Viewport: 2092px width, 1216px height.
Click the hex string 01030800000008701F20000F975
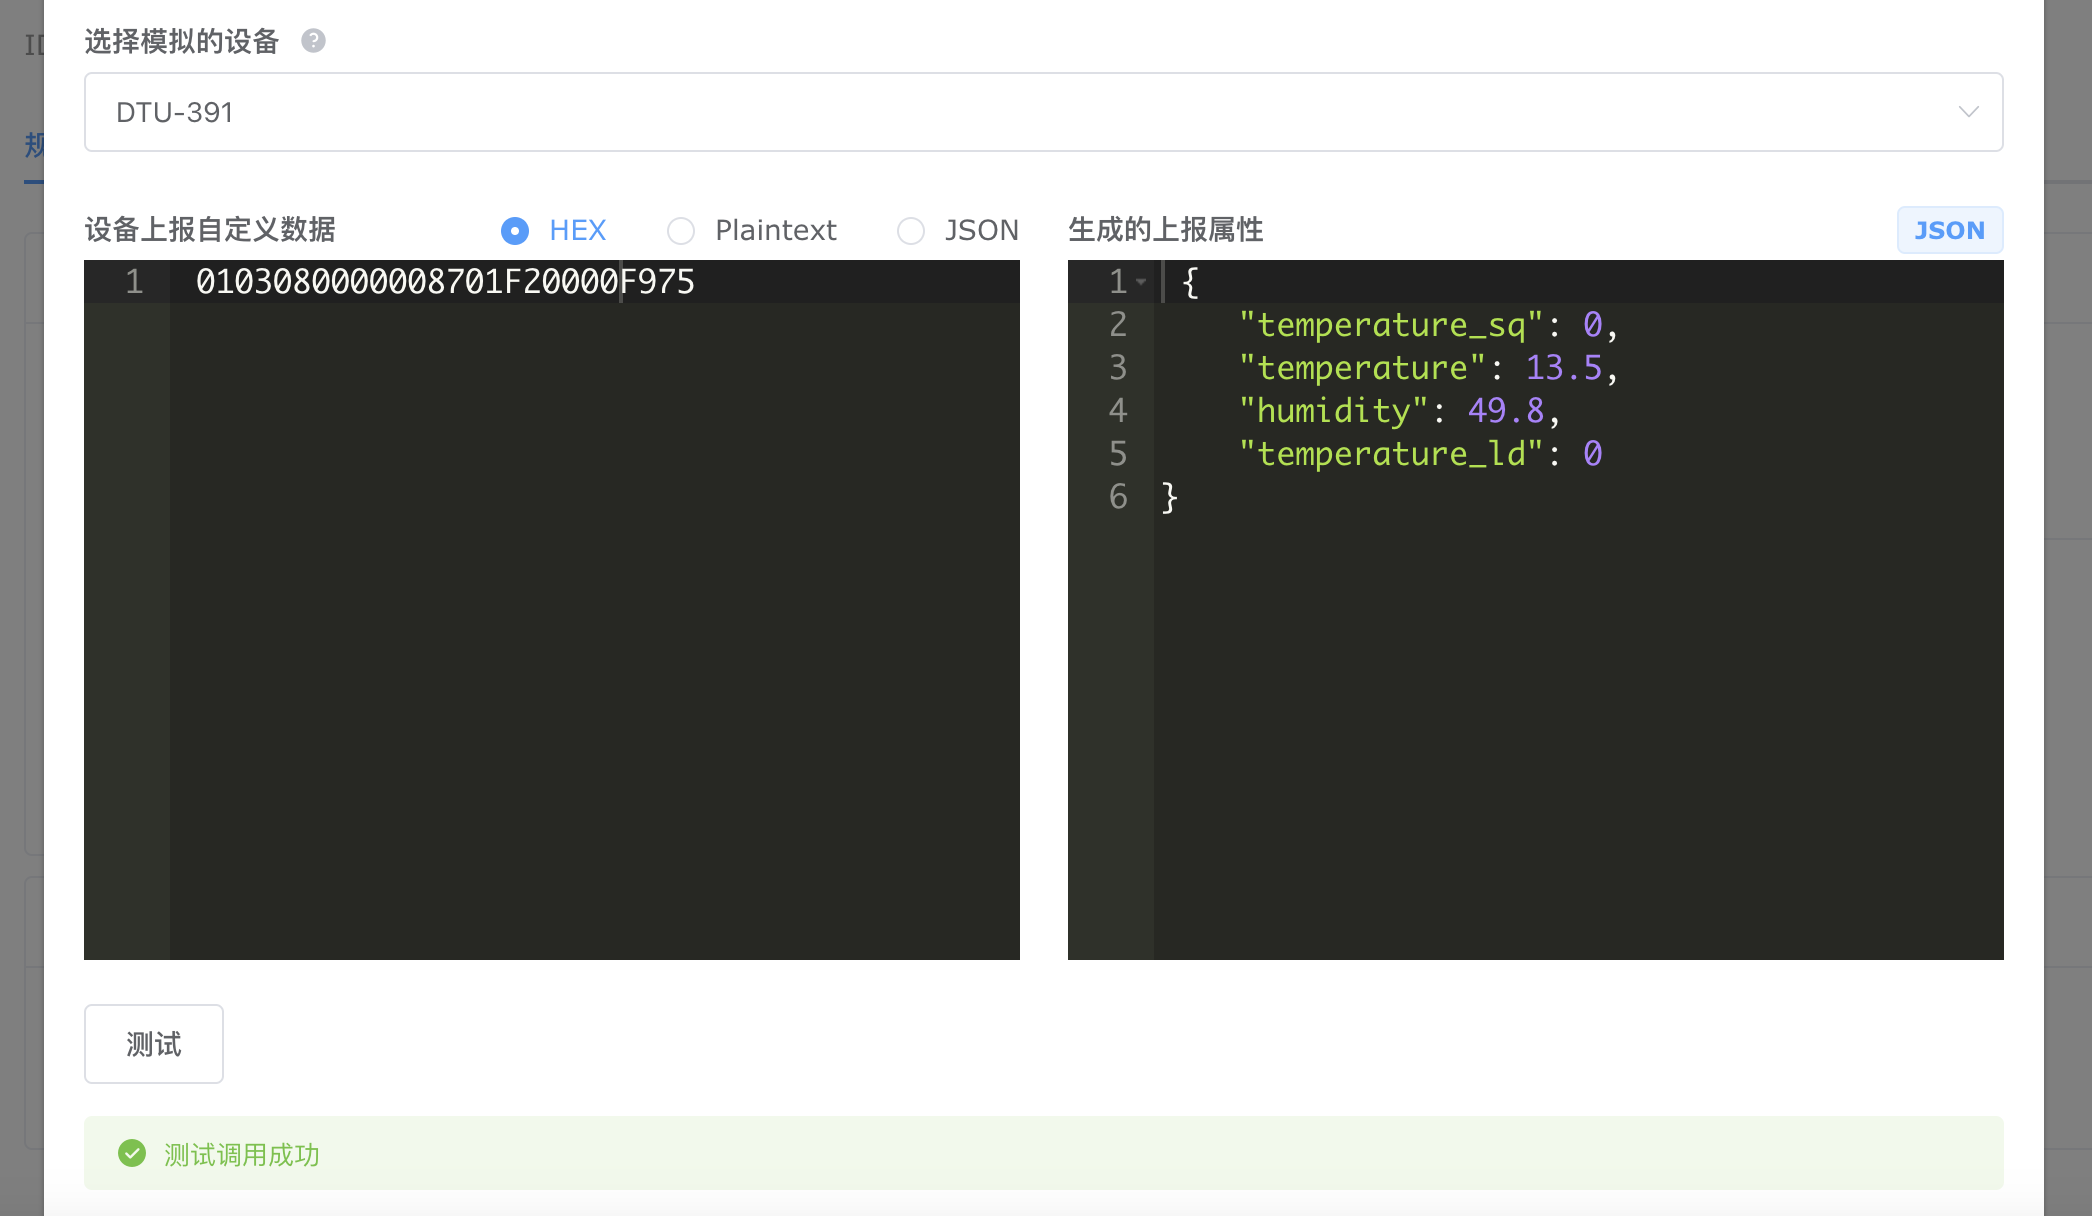[445, 282]
